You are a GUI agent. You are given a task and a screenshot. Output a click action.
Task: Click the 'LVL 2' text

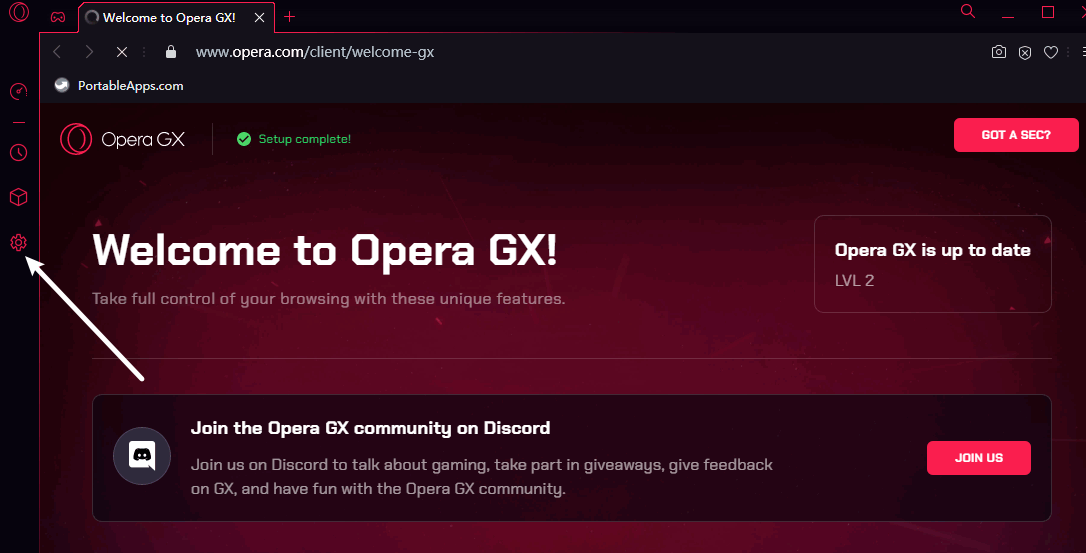(855, 281)
